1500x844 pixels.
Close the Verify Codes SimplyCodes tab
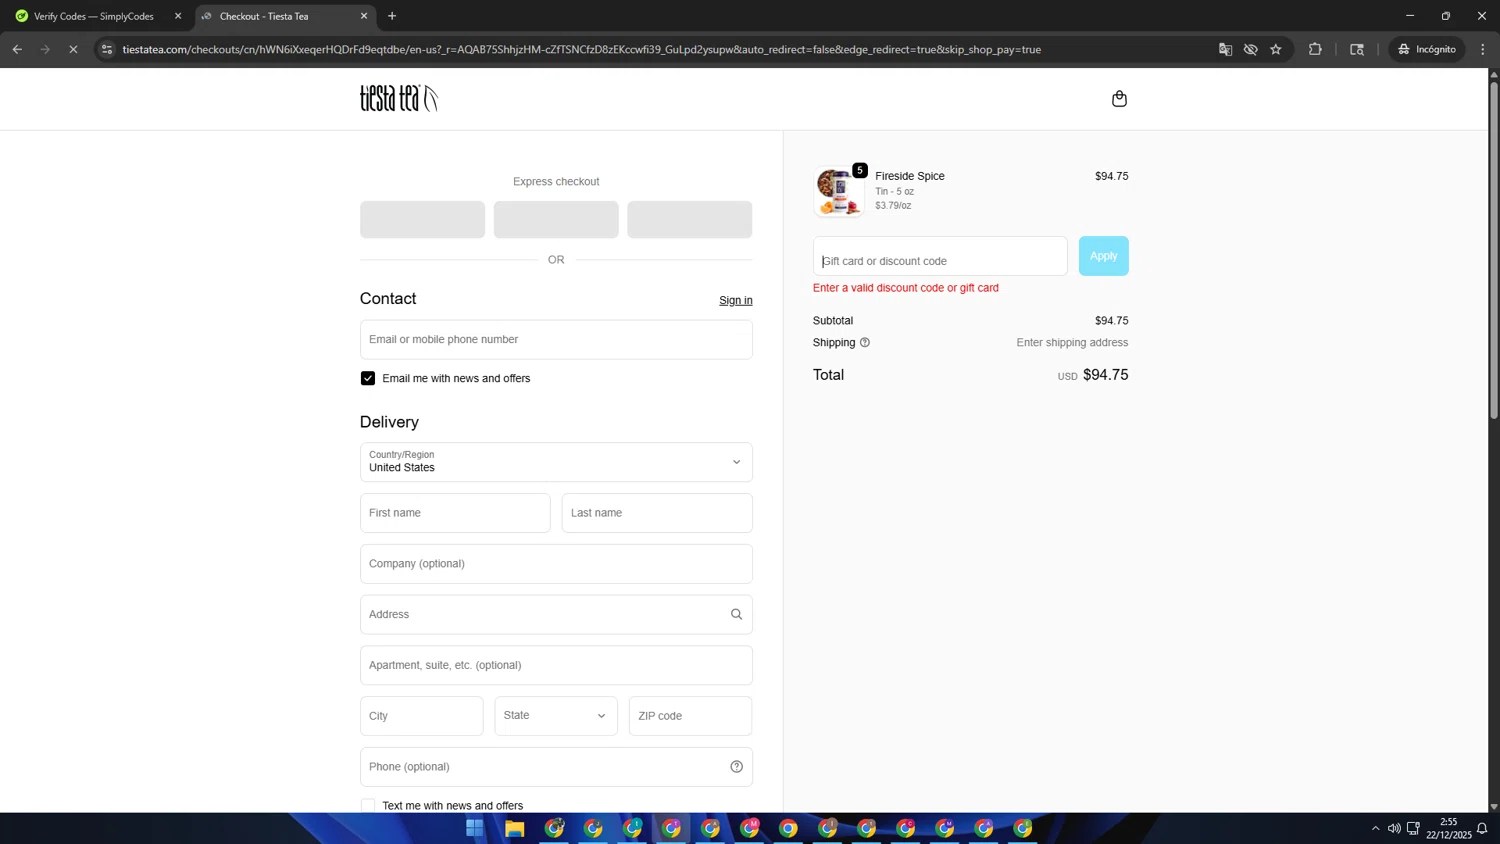coord(178,16)
